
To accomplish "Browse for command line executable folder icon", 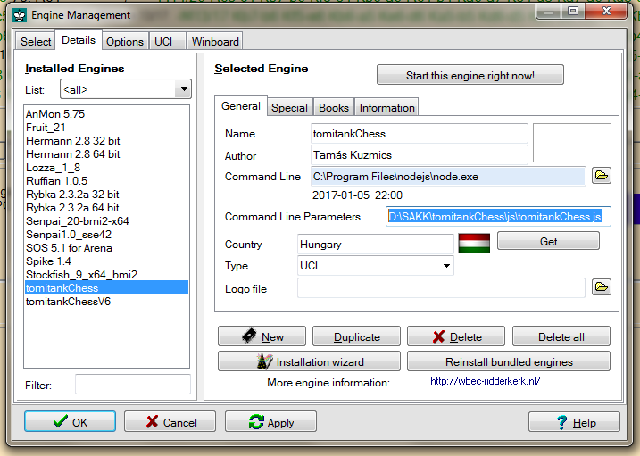I will coord(601,176).
